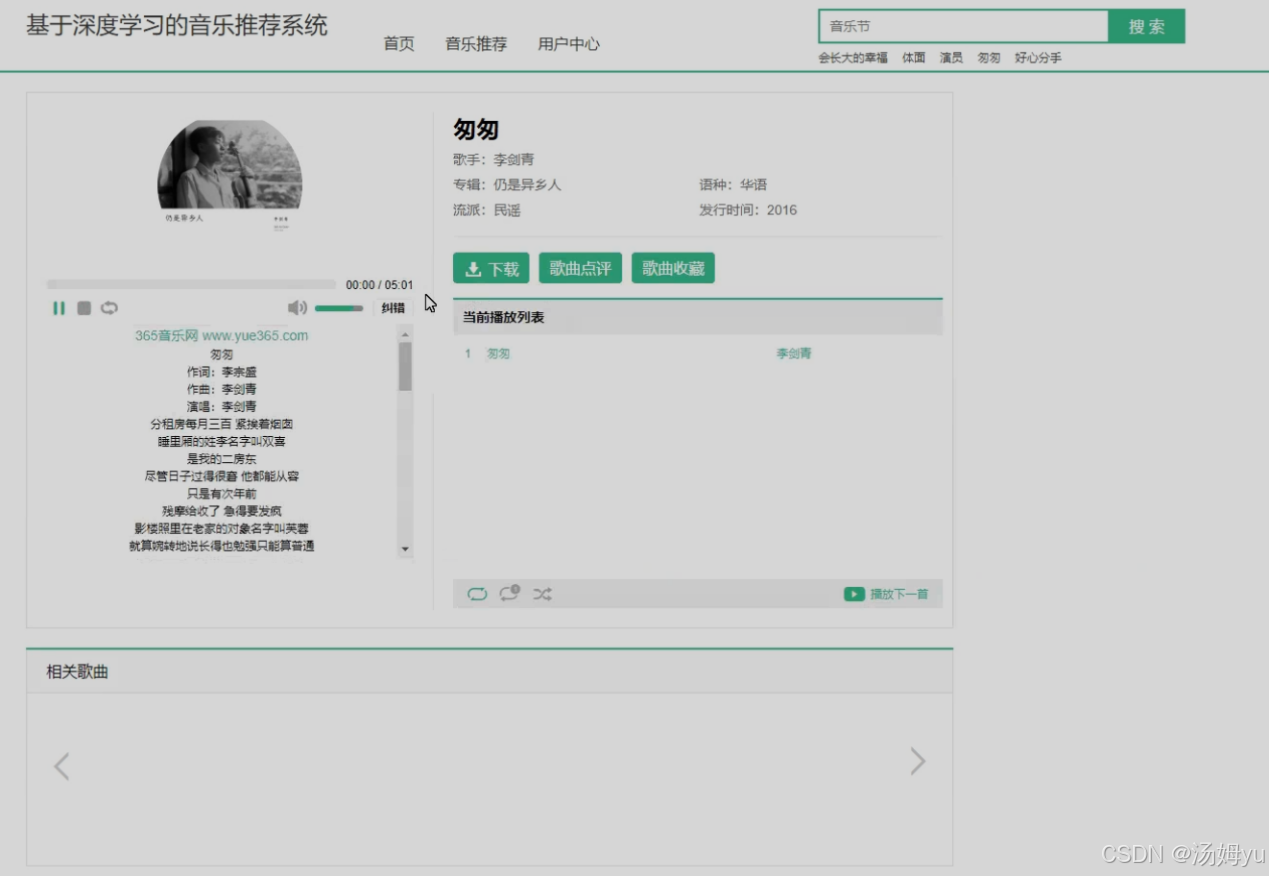1269x876 pixels.
Task: Click the album cover thumbnail 仍是异乡人
Action: pos(230,176)
